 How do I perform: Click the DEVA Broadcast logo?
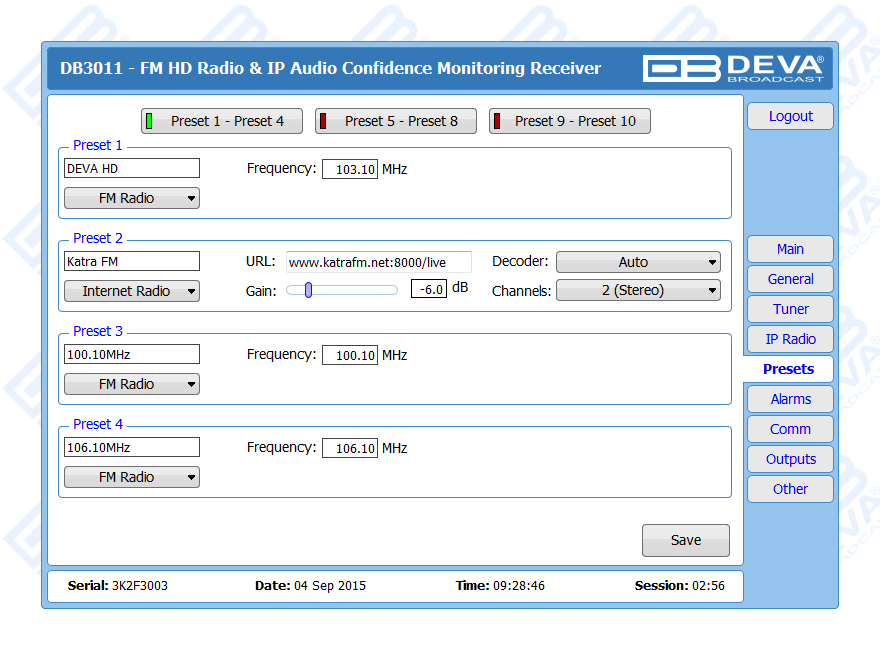coord(732,68)
